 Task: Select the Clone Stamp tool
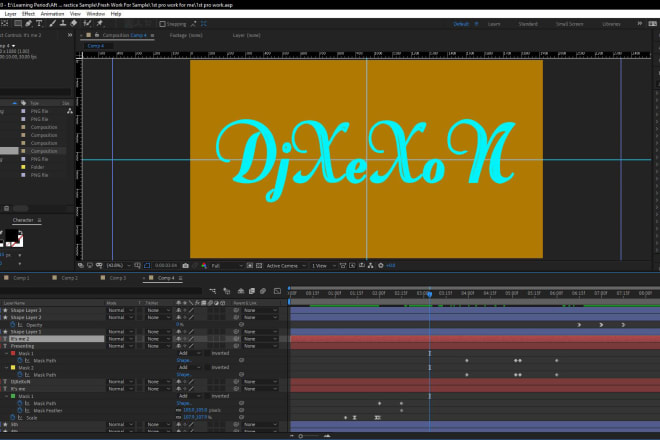(63, 24)
